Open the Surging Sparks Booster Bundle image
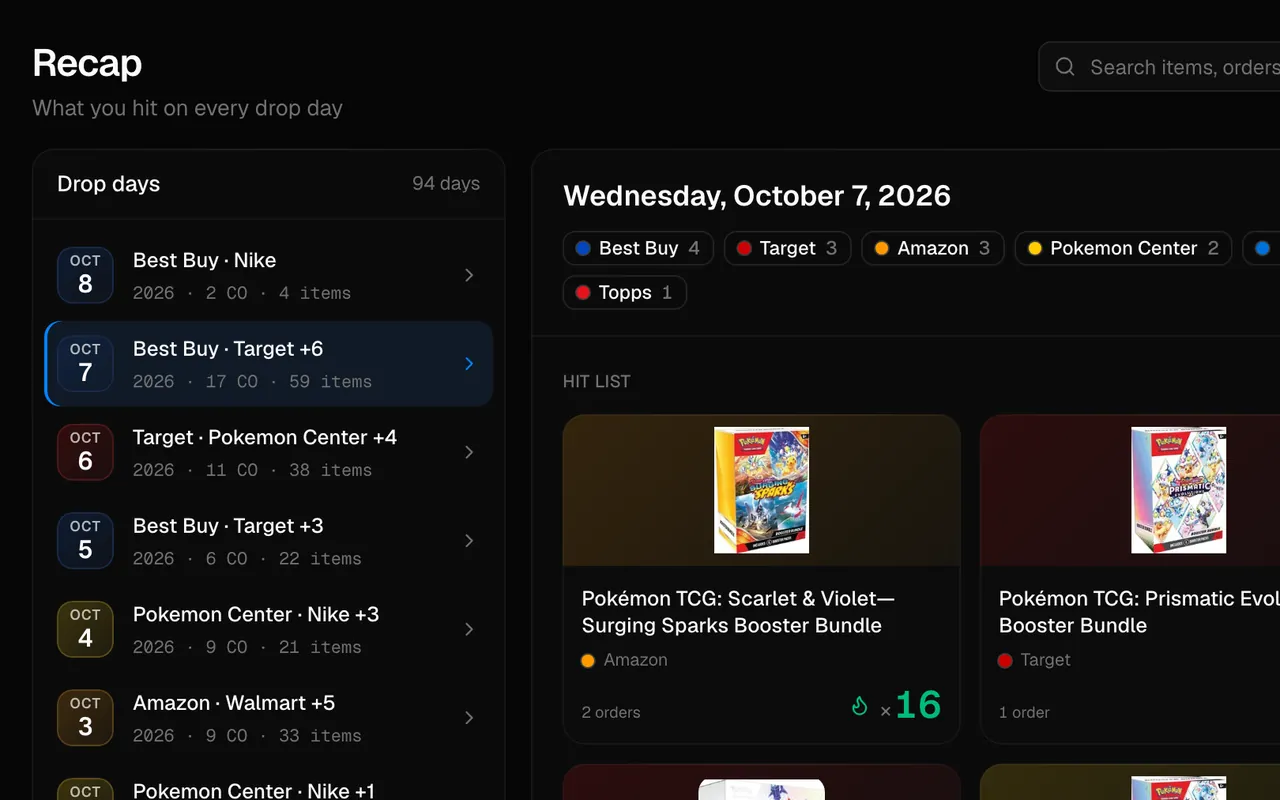Image resolution: width=1280 pixels, height=800 pixels. point(761,490)
